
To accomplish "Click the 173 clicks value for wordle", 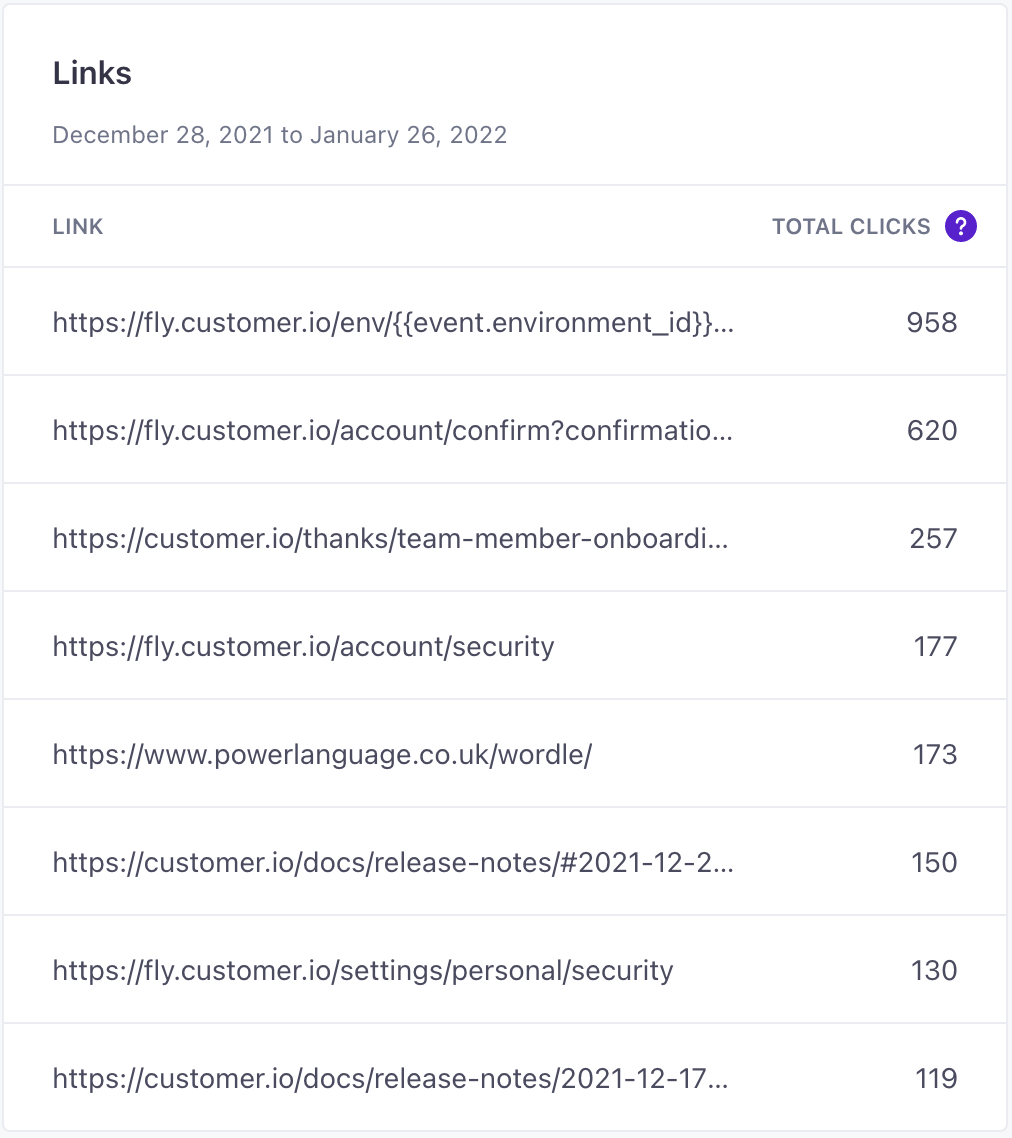I will click(x=935, y=755).
